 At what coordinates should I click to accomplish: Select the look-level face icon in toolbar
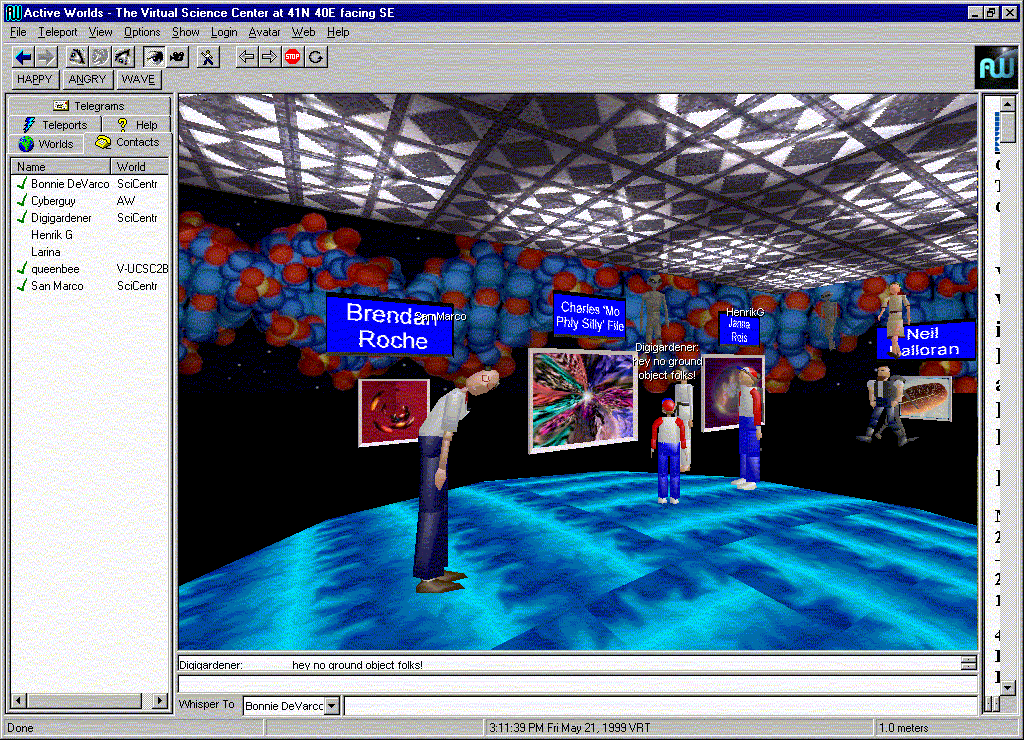click(100, 57)
